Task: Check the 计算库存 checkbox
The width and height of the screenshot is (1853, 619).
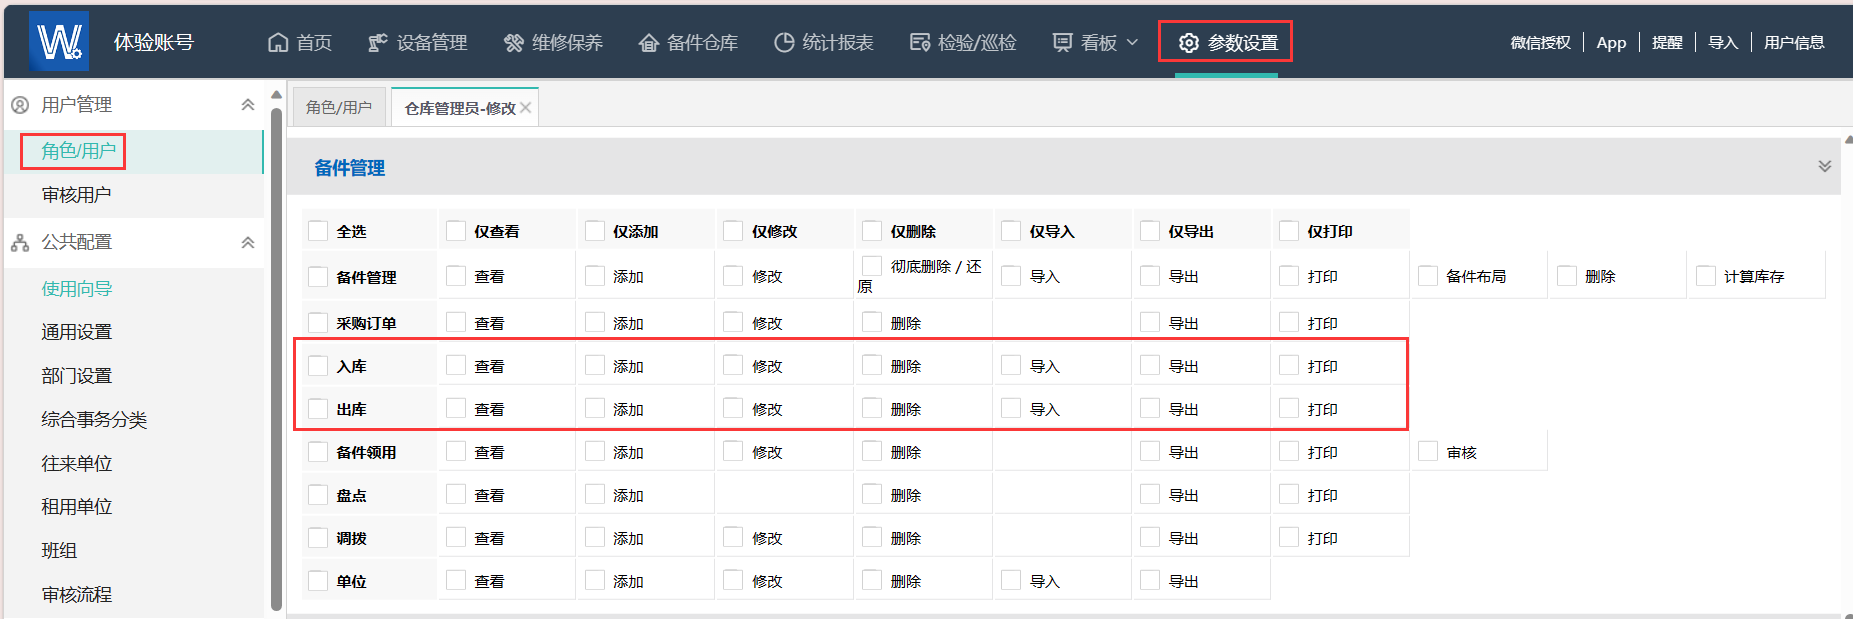Action: 1706,276
